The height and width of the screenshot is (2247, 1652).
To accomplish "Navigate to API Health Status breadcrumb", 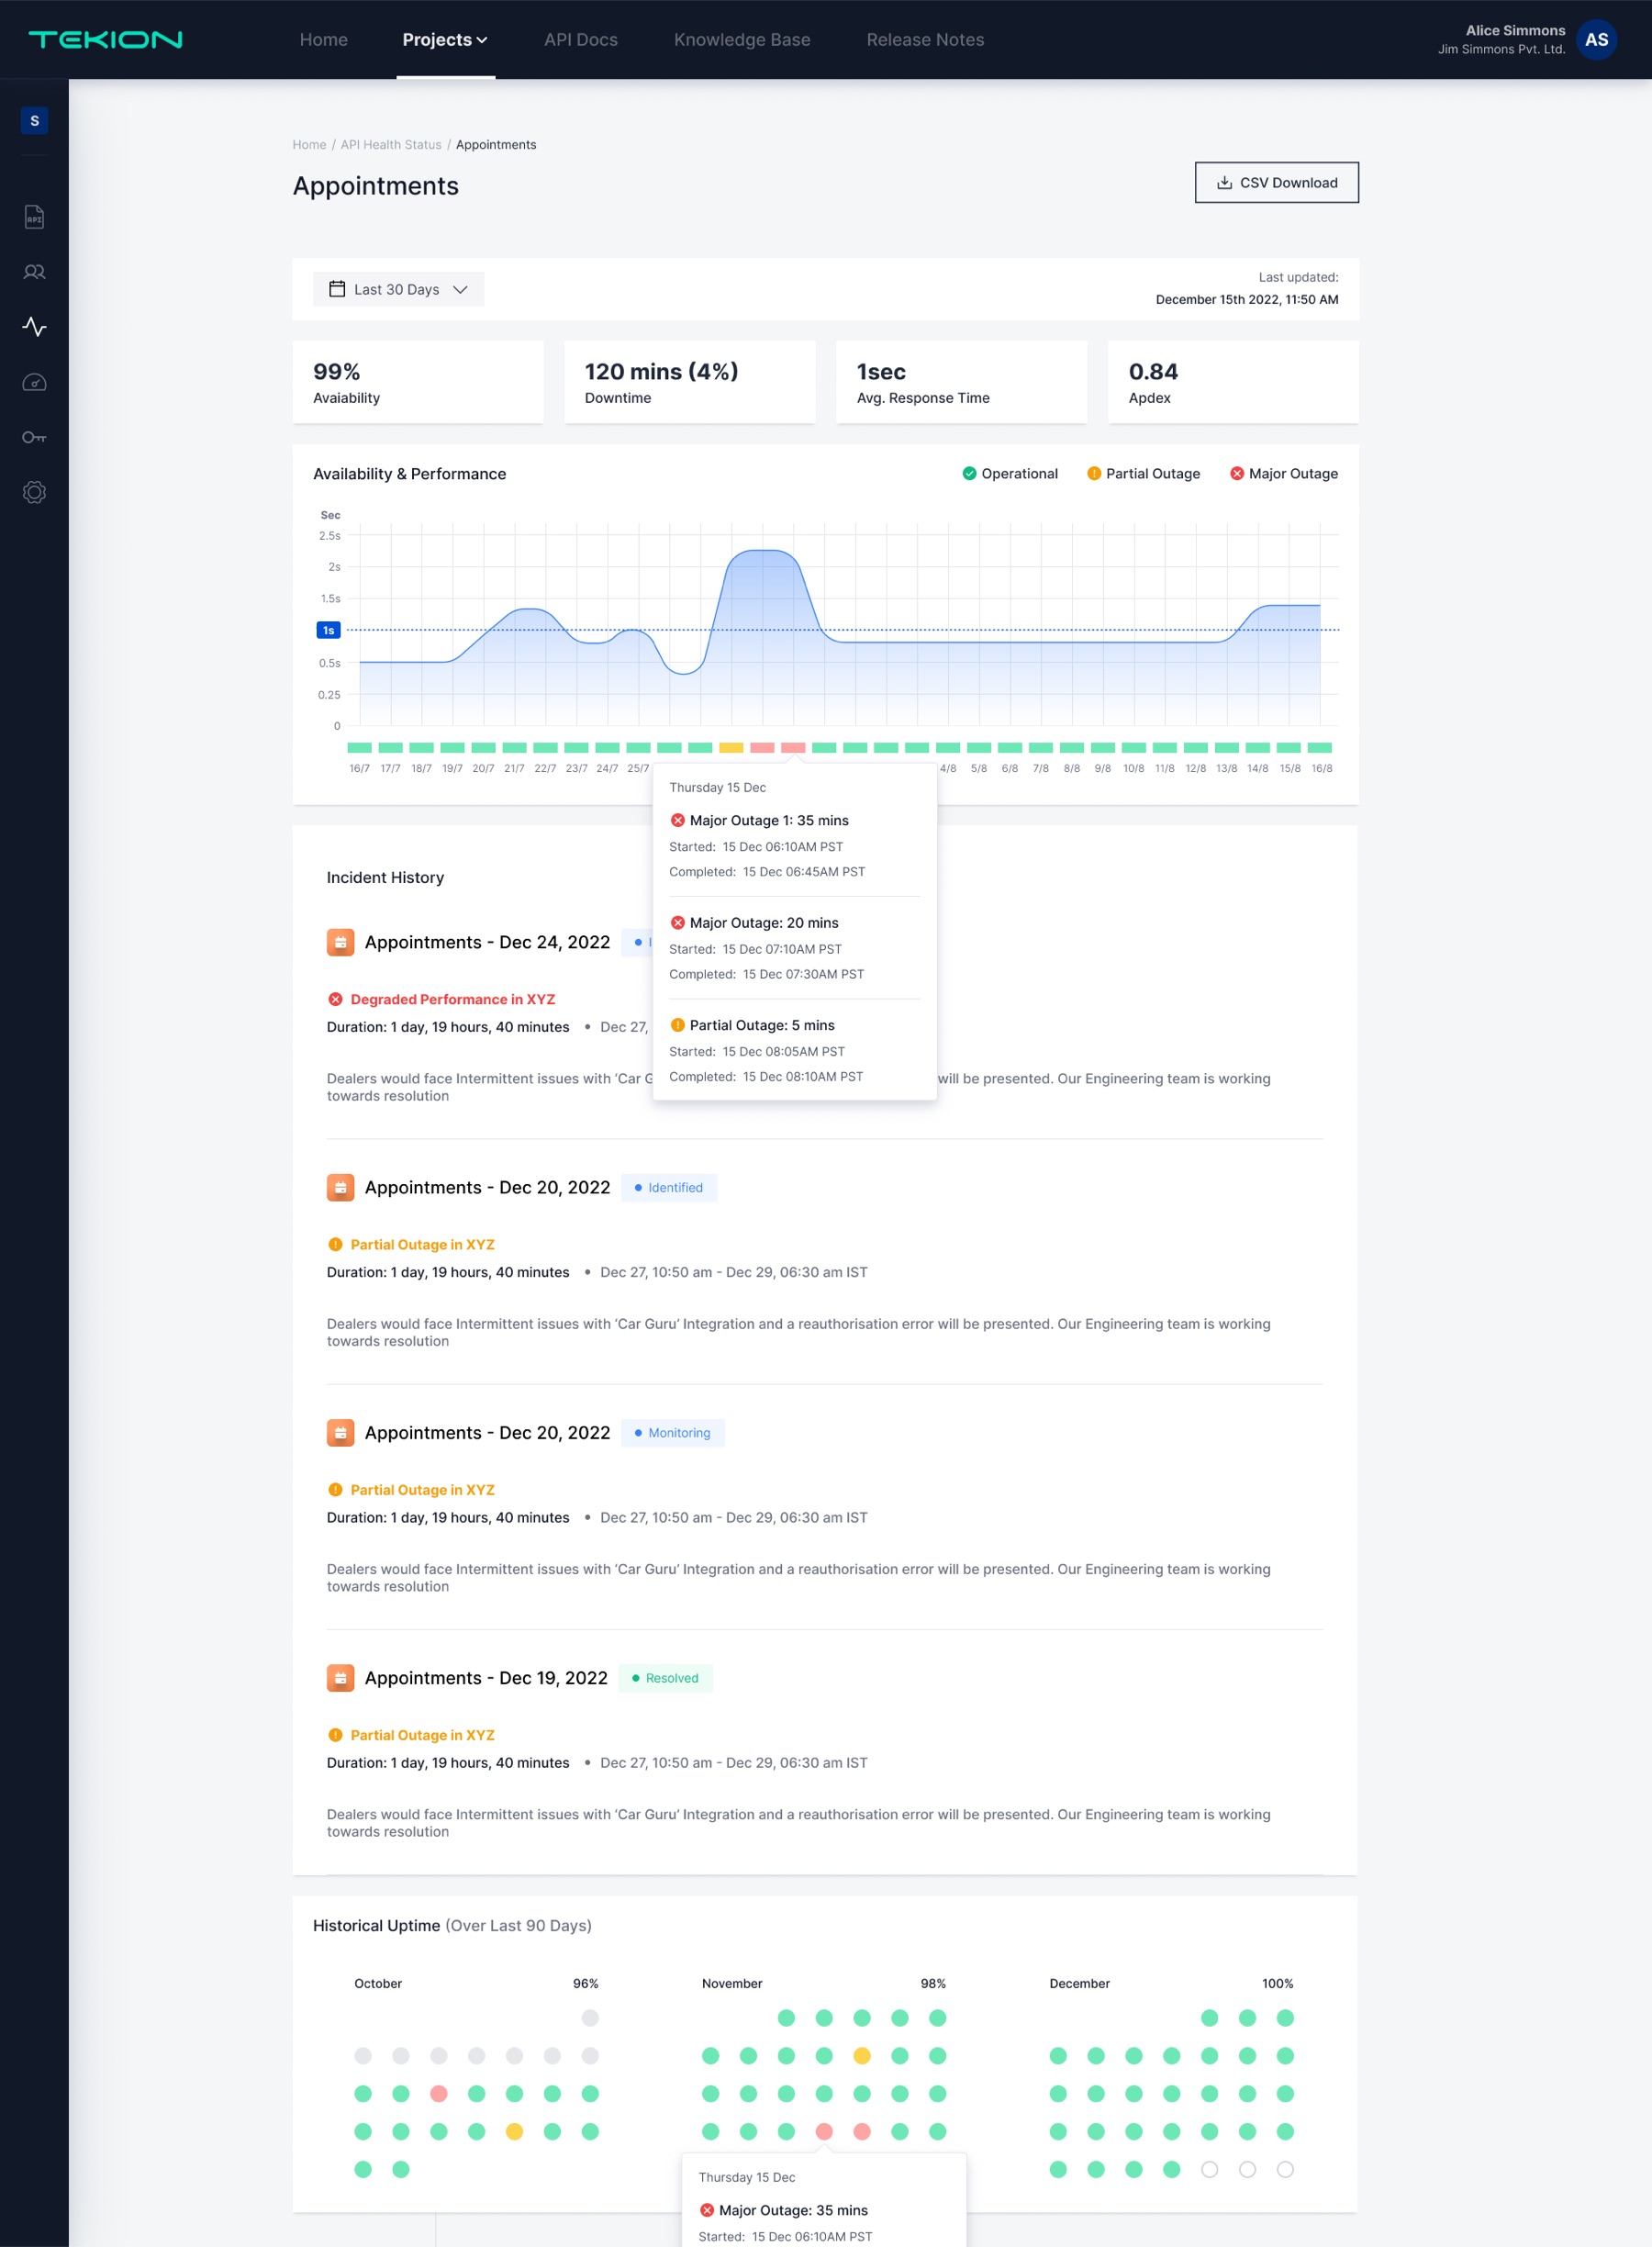I will click(x=391, y=145).
